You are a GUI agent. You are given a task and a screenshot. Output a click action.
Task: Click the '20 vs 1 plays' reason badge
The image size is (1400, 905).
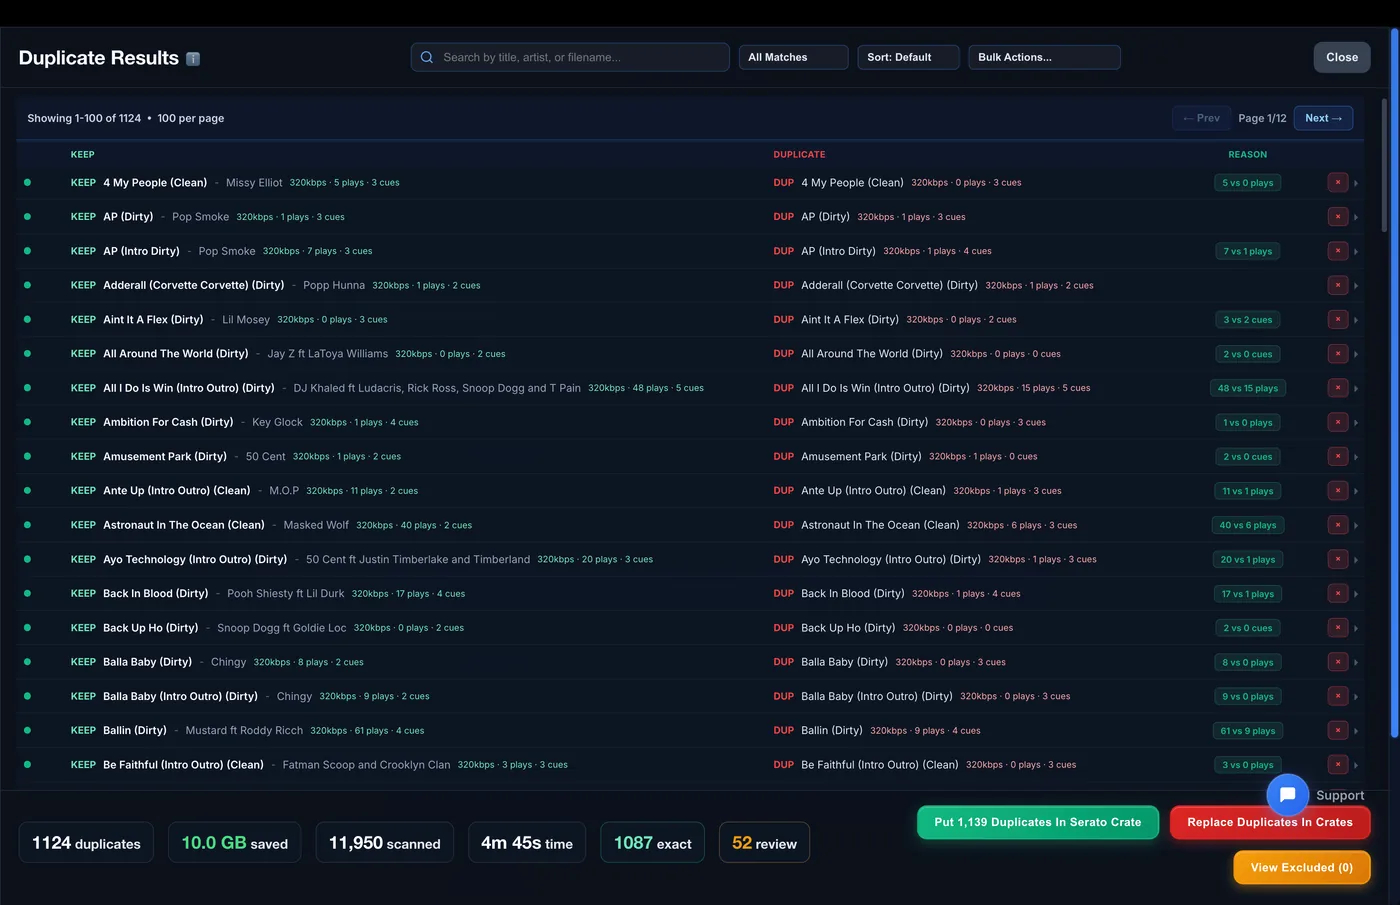1248,560
